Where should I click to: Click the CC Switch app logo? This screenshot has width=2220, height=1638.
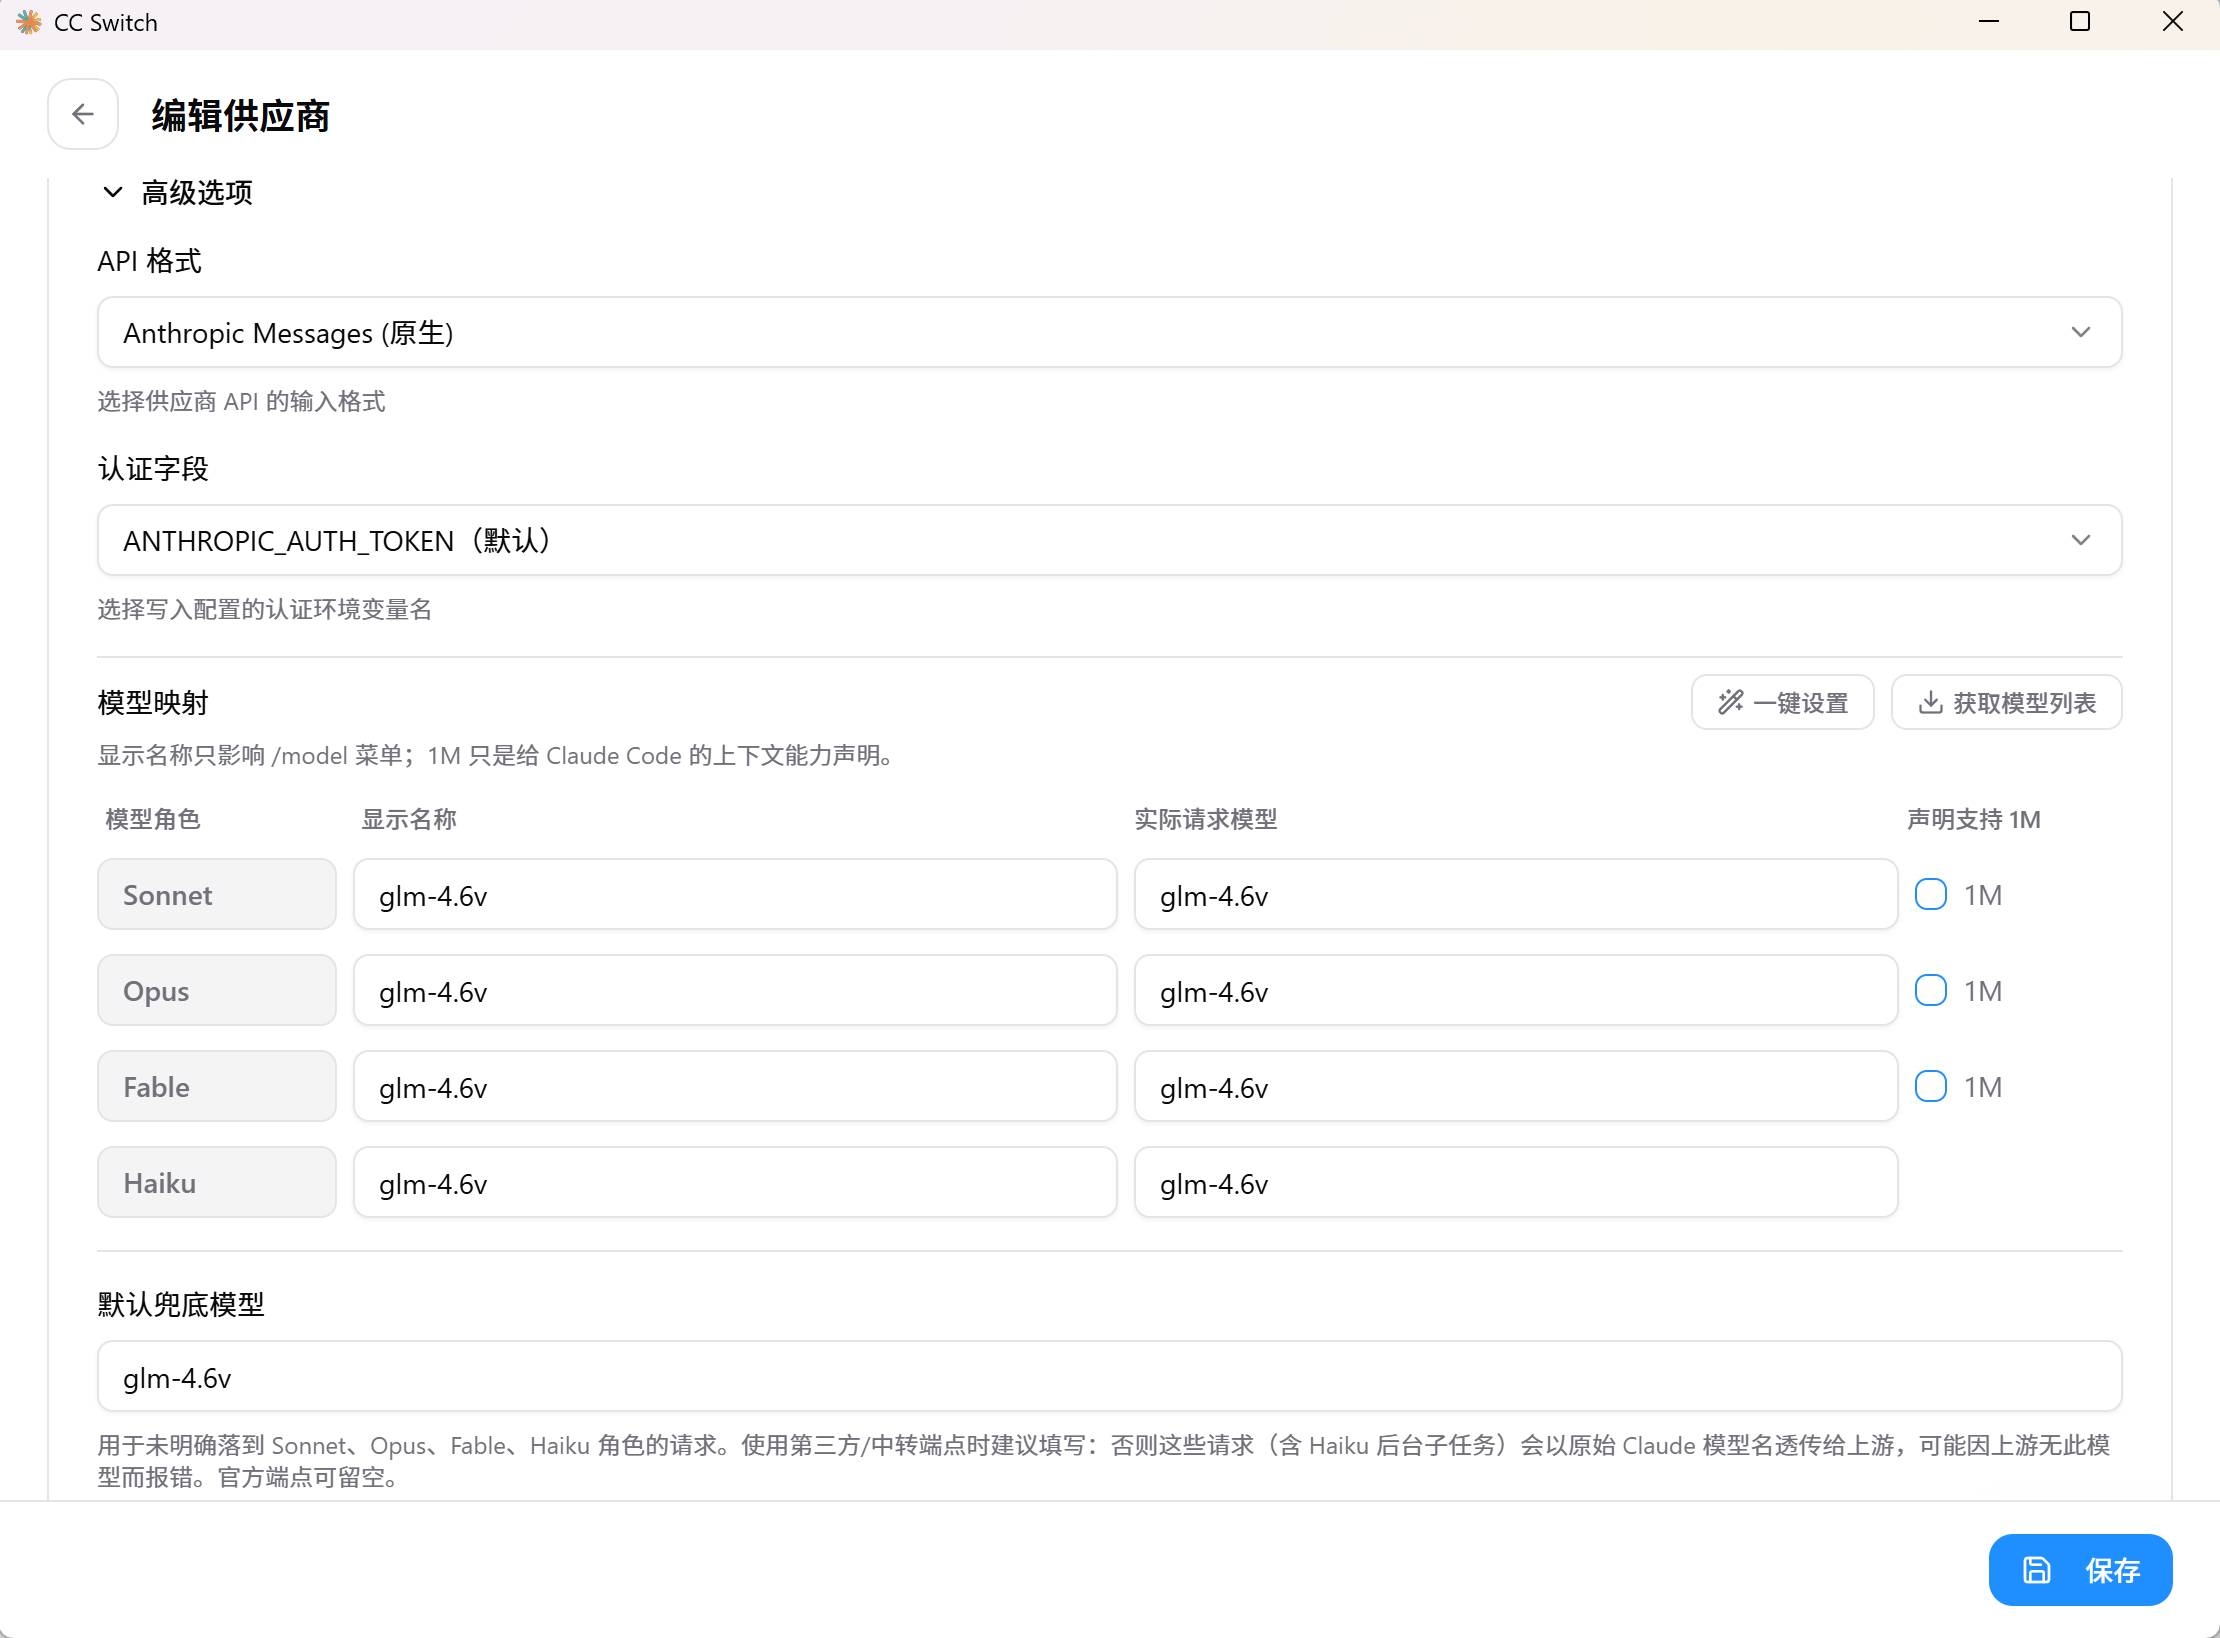pyautogui.click(x=29, y=22)
